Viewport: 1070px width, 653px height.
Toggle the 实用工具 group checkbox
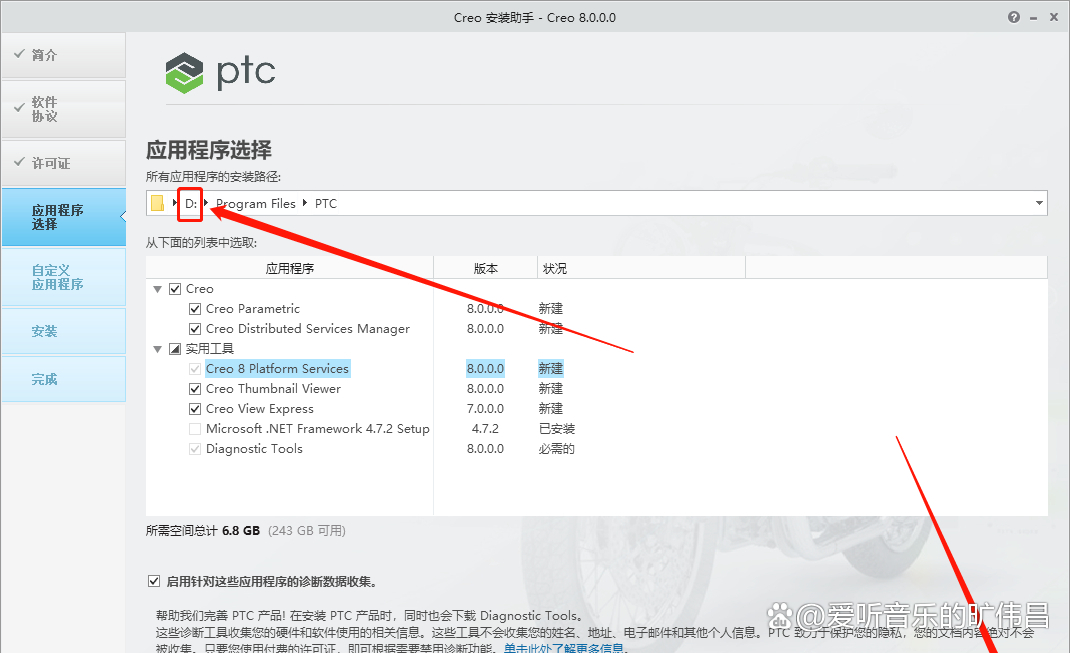[x=175, y=349]
